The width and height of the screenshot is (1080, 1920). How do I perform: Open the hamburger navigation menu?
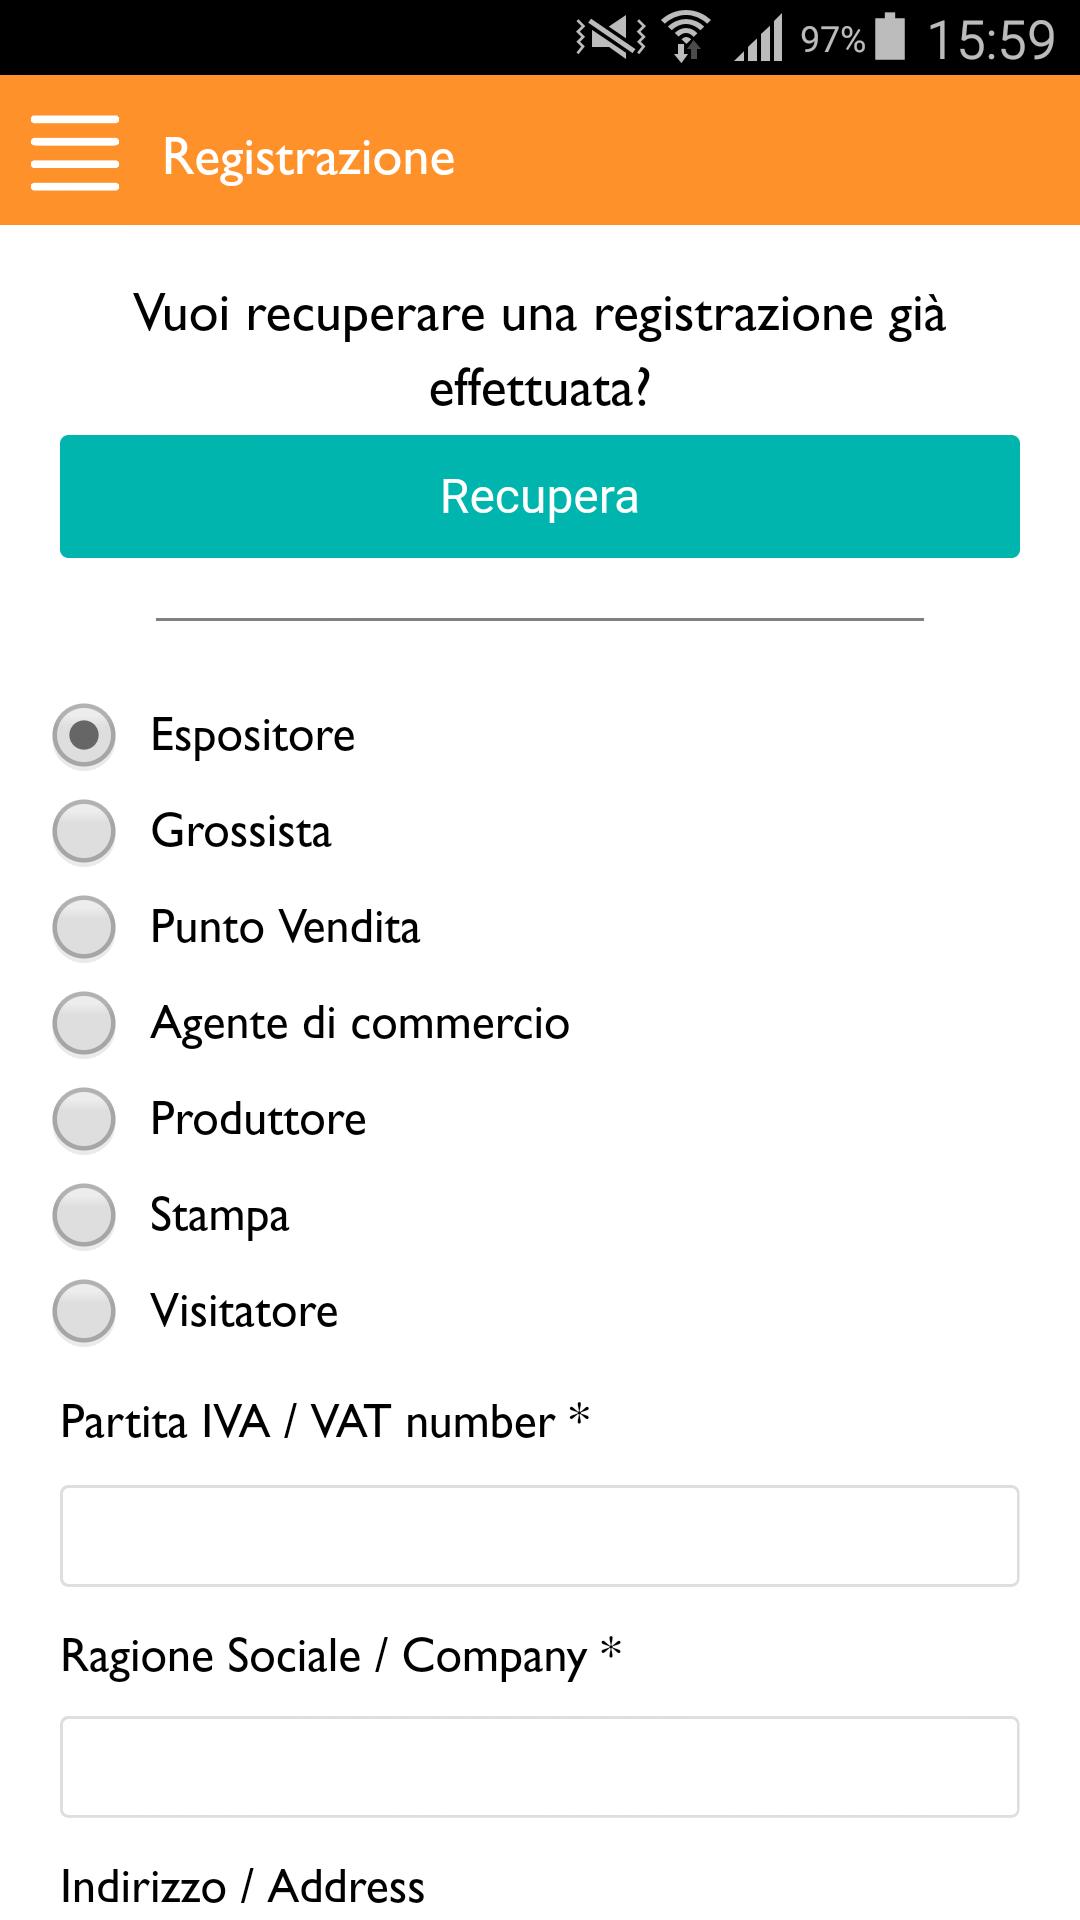(75, 153)
